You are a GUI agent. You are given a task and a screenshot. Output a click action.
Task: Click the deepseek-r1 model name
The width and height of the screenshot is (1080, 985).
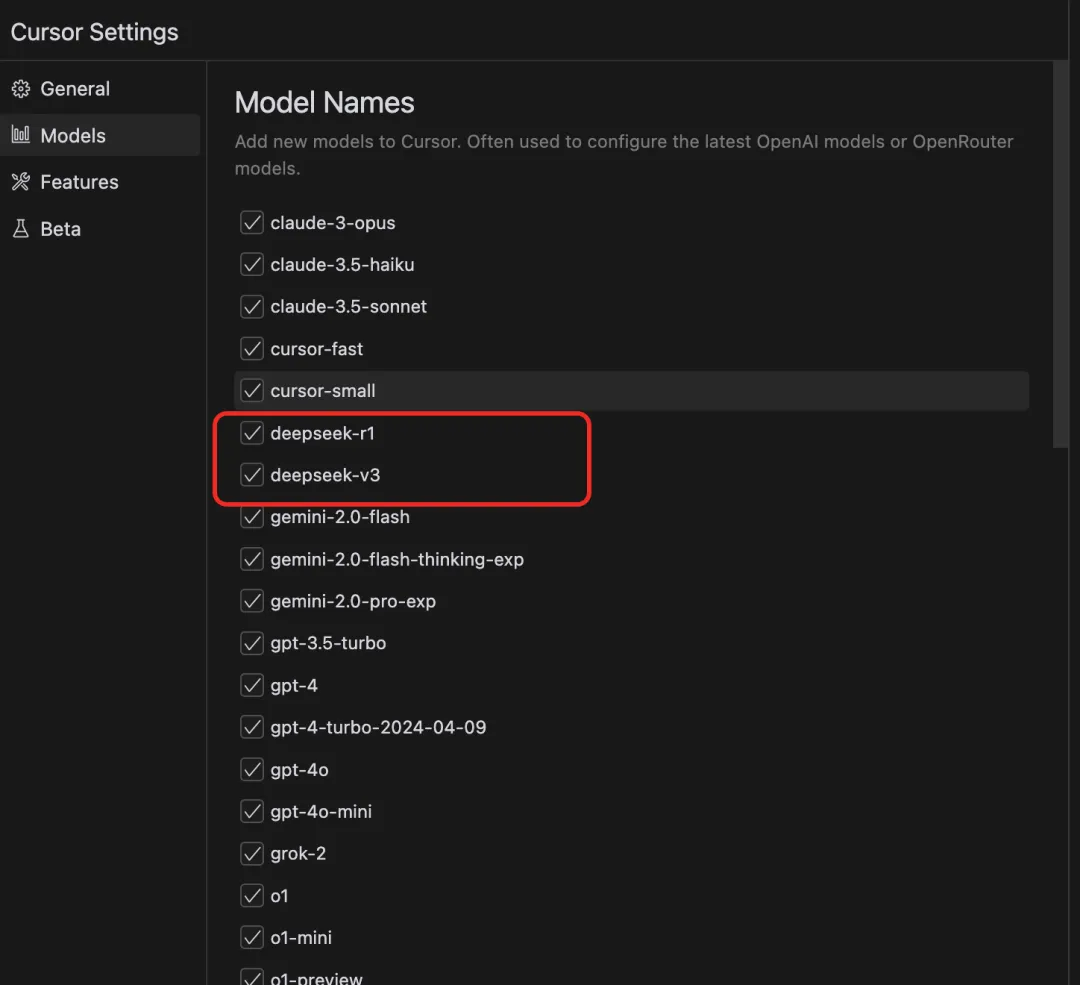click(x=322, y=433)
